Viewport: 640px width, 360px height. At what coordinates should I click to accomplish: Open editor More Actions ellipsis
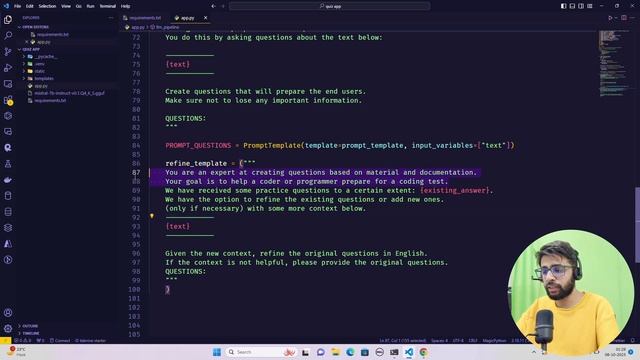pos(633,18)
